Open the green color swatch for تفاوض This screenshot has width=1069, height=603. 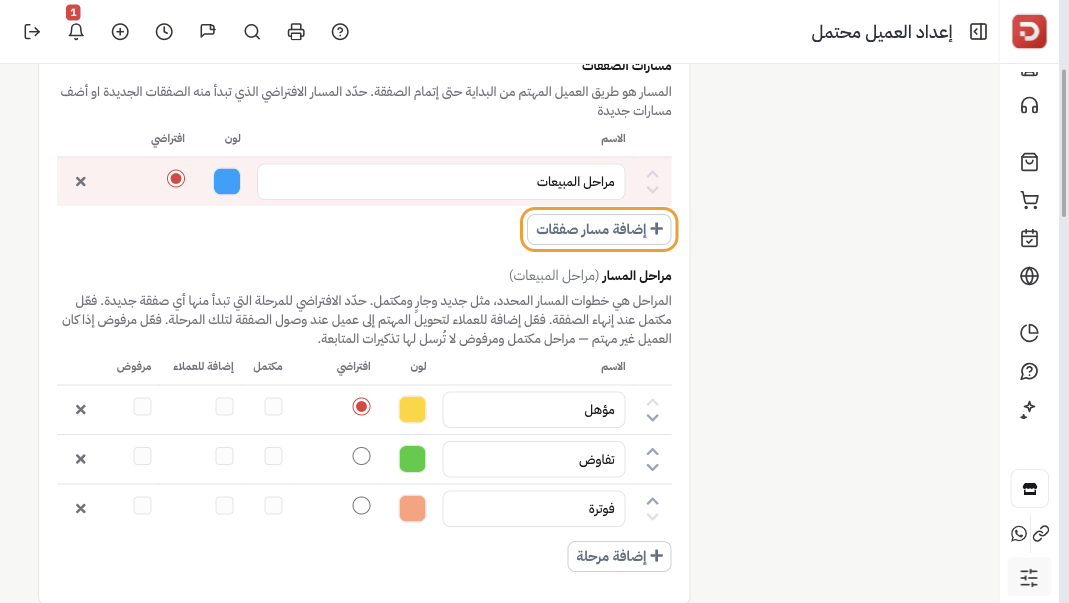(412, 459)
